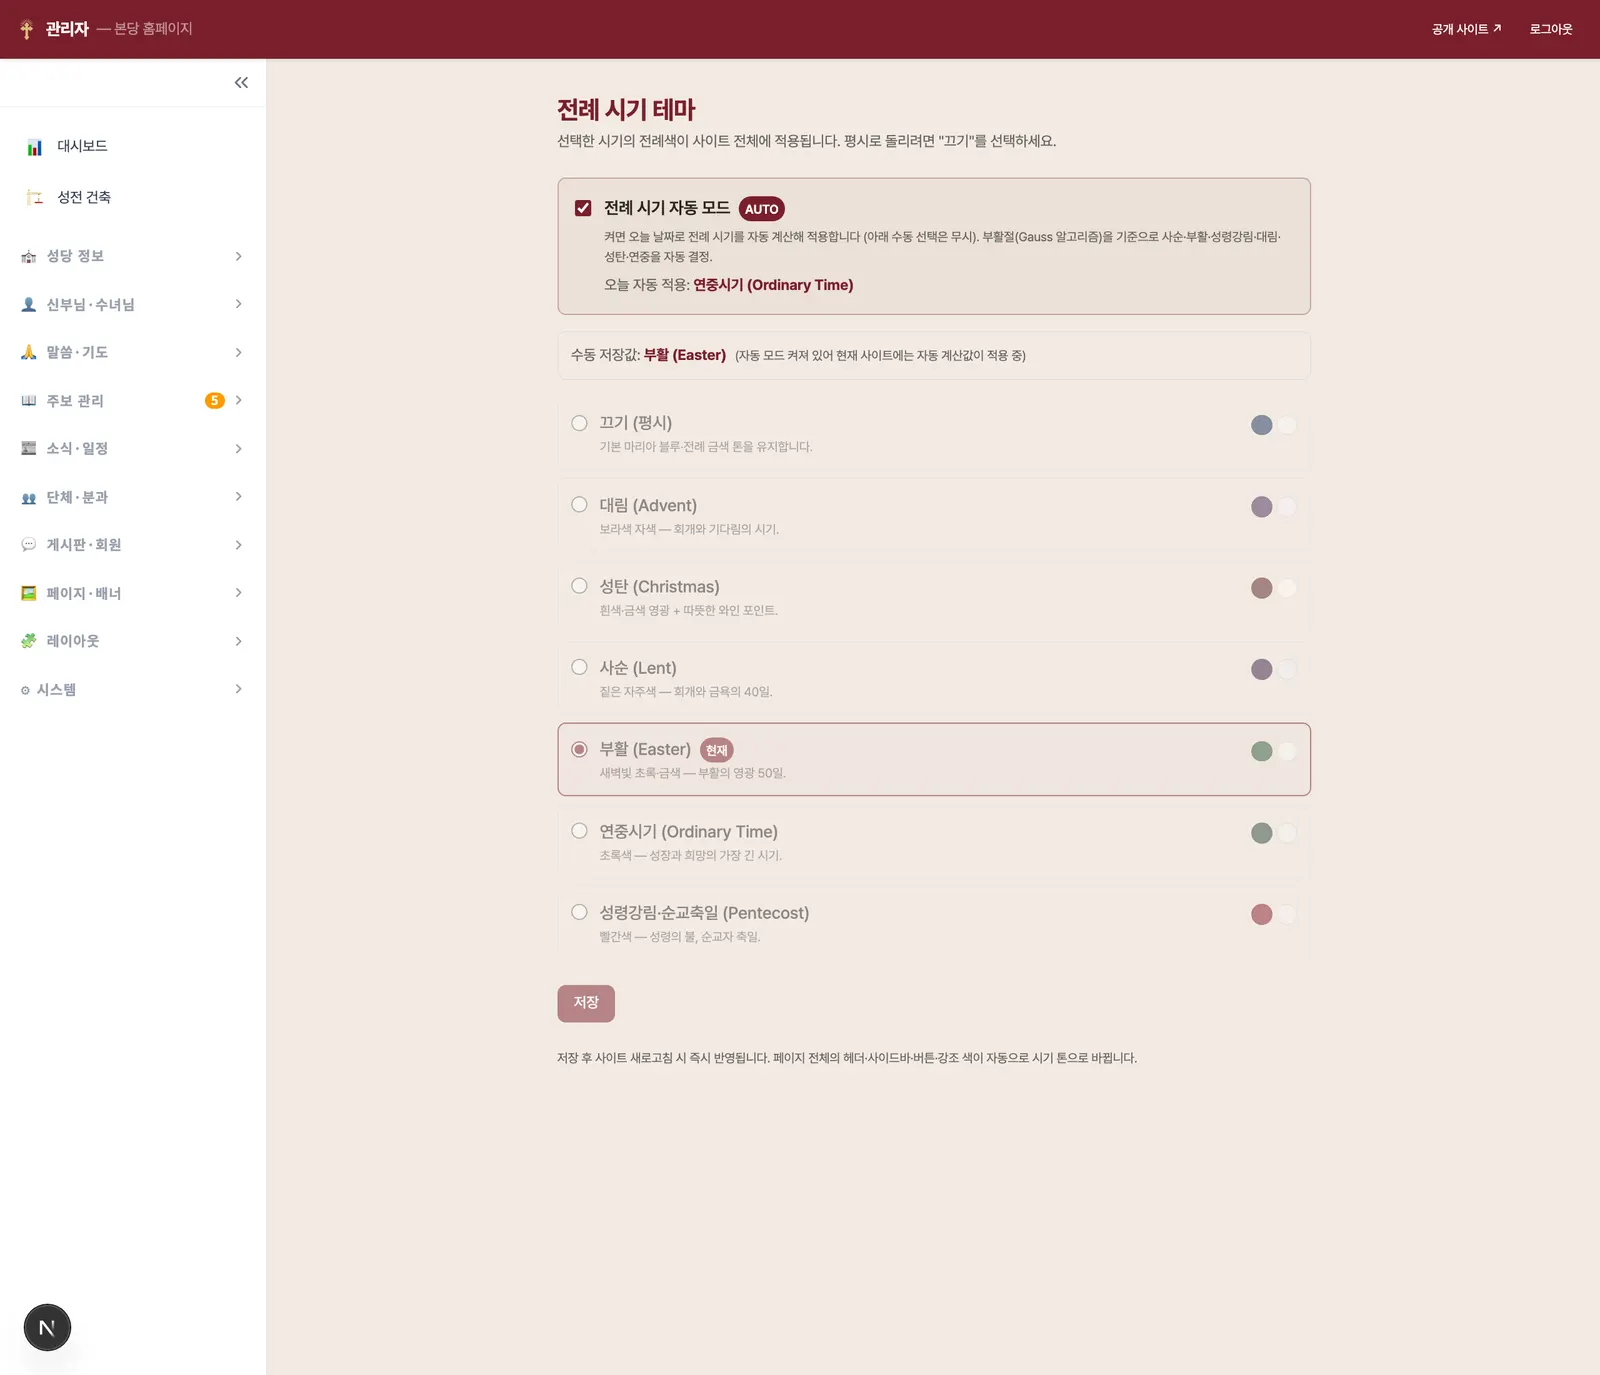Click the 성당 정보 church icon

coord(29,257)
